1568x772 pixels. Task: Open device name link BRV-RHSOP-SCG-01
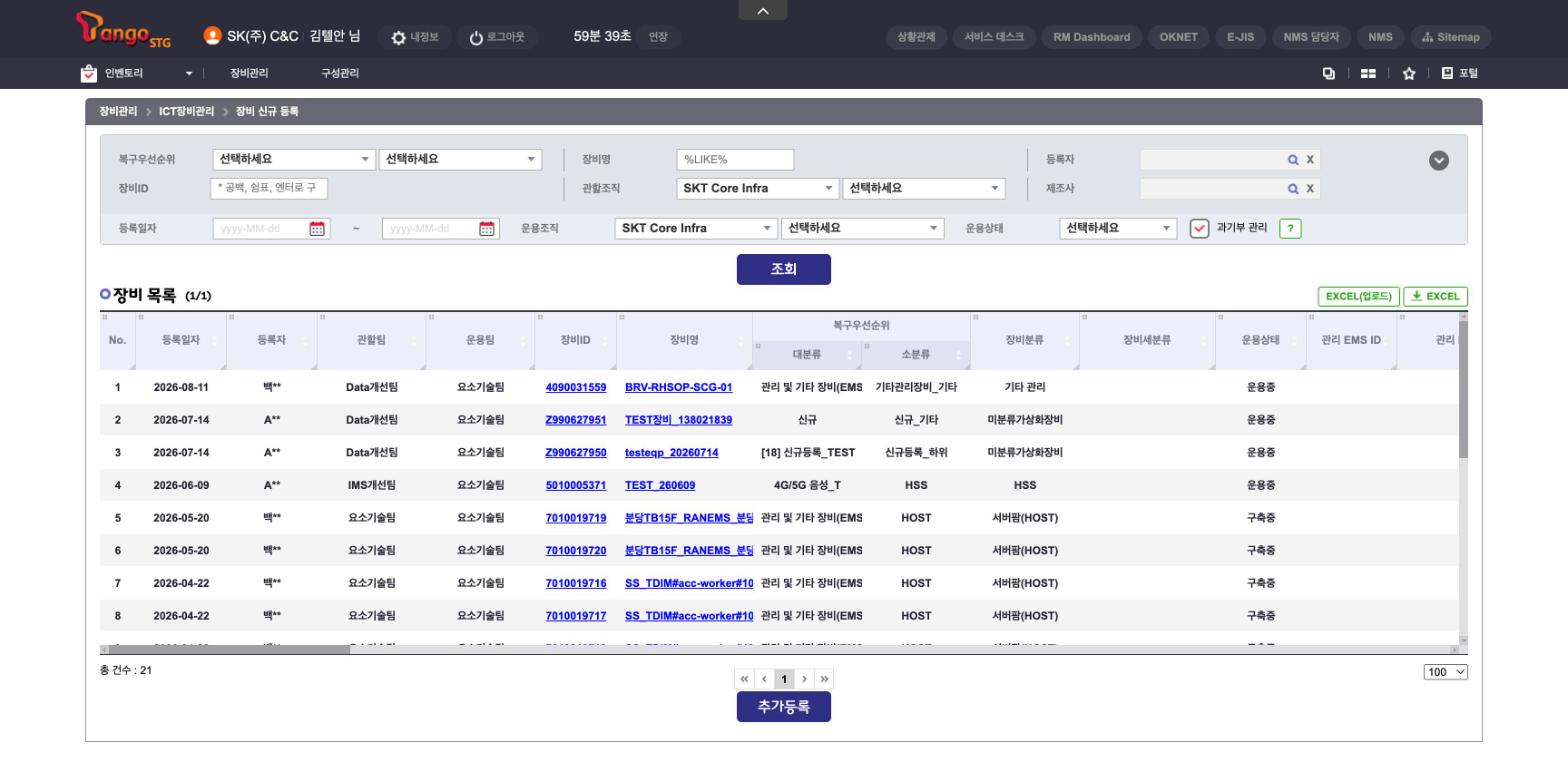tap(679, 387)
